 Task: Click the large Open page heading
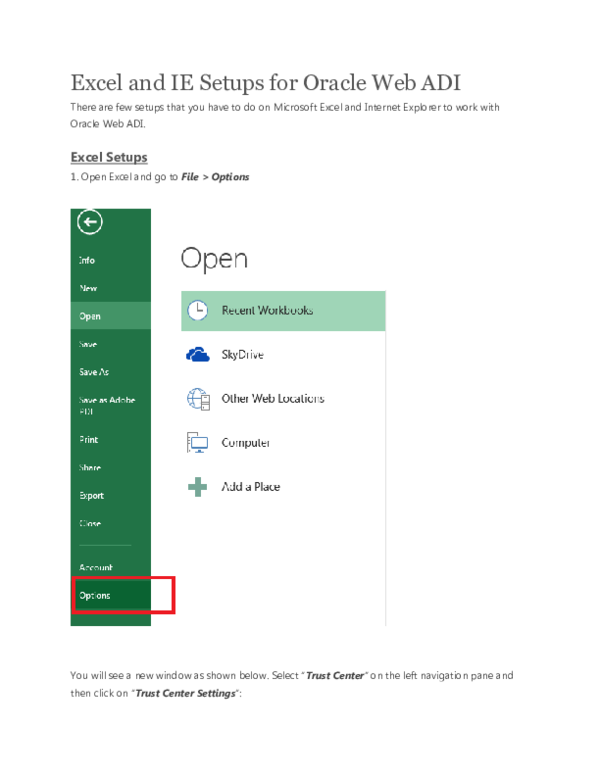click(x=214, y=259)
